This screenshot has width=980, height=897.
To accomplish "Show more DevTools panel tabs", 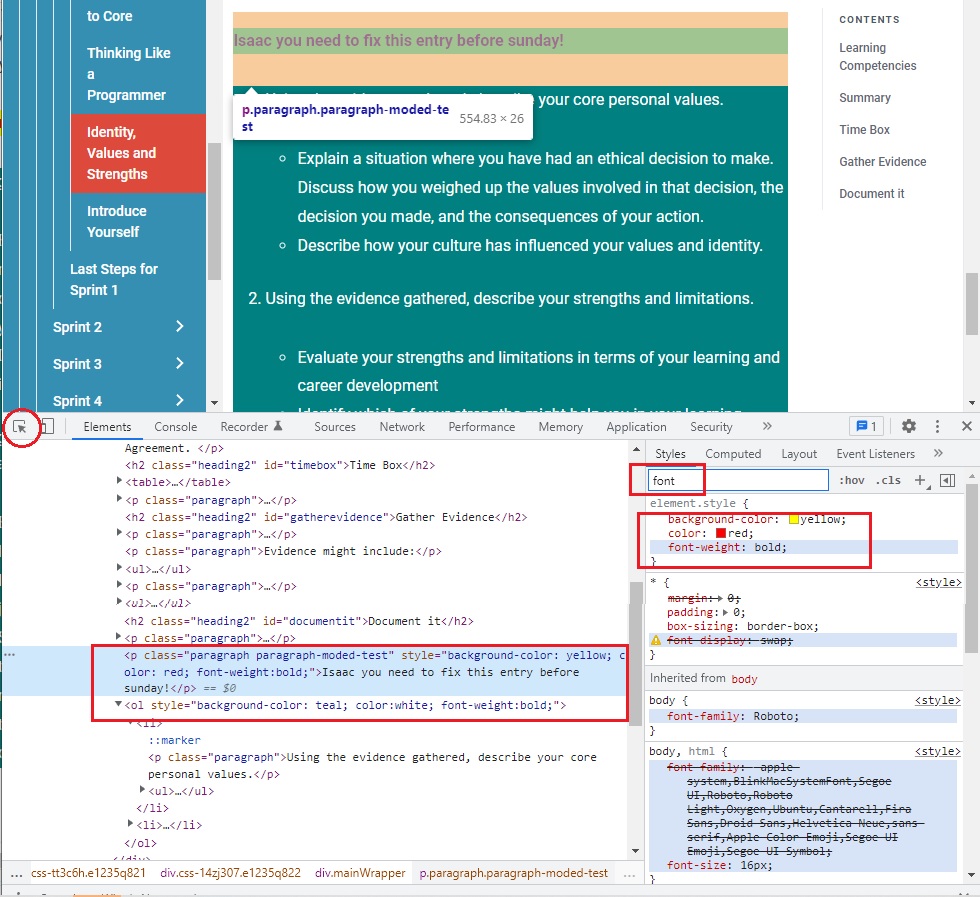I will click(767, 426).
